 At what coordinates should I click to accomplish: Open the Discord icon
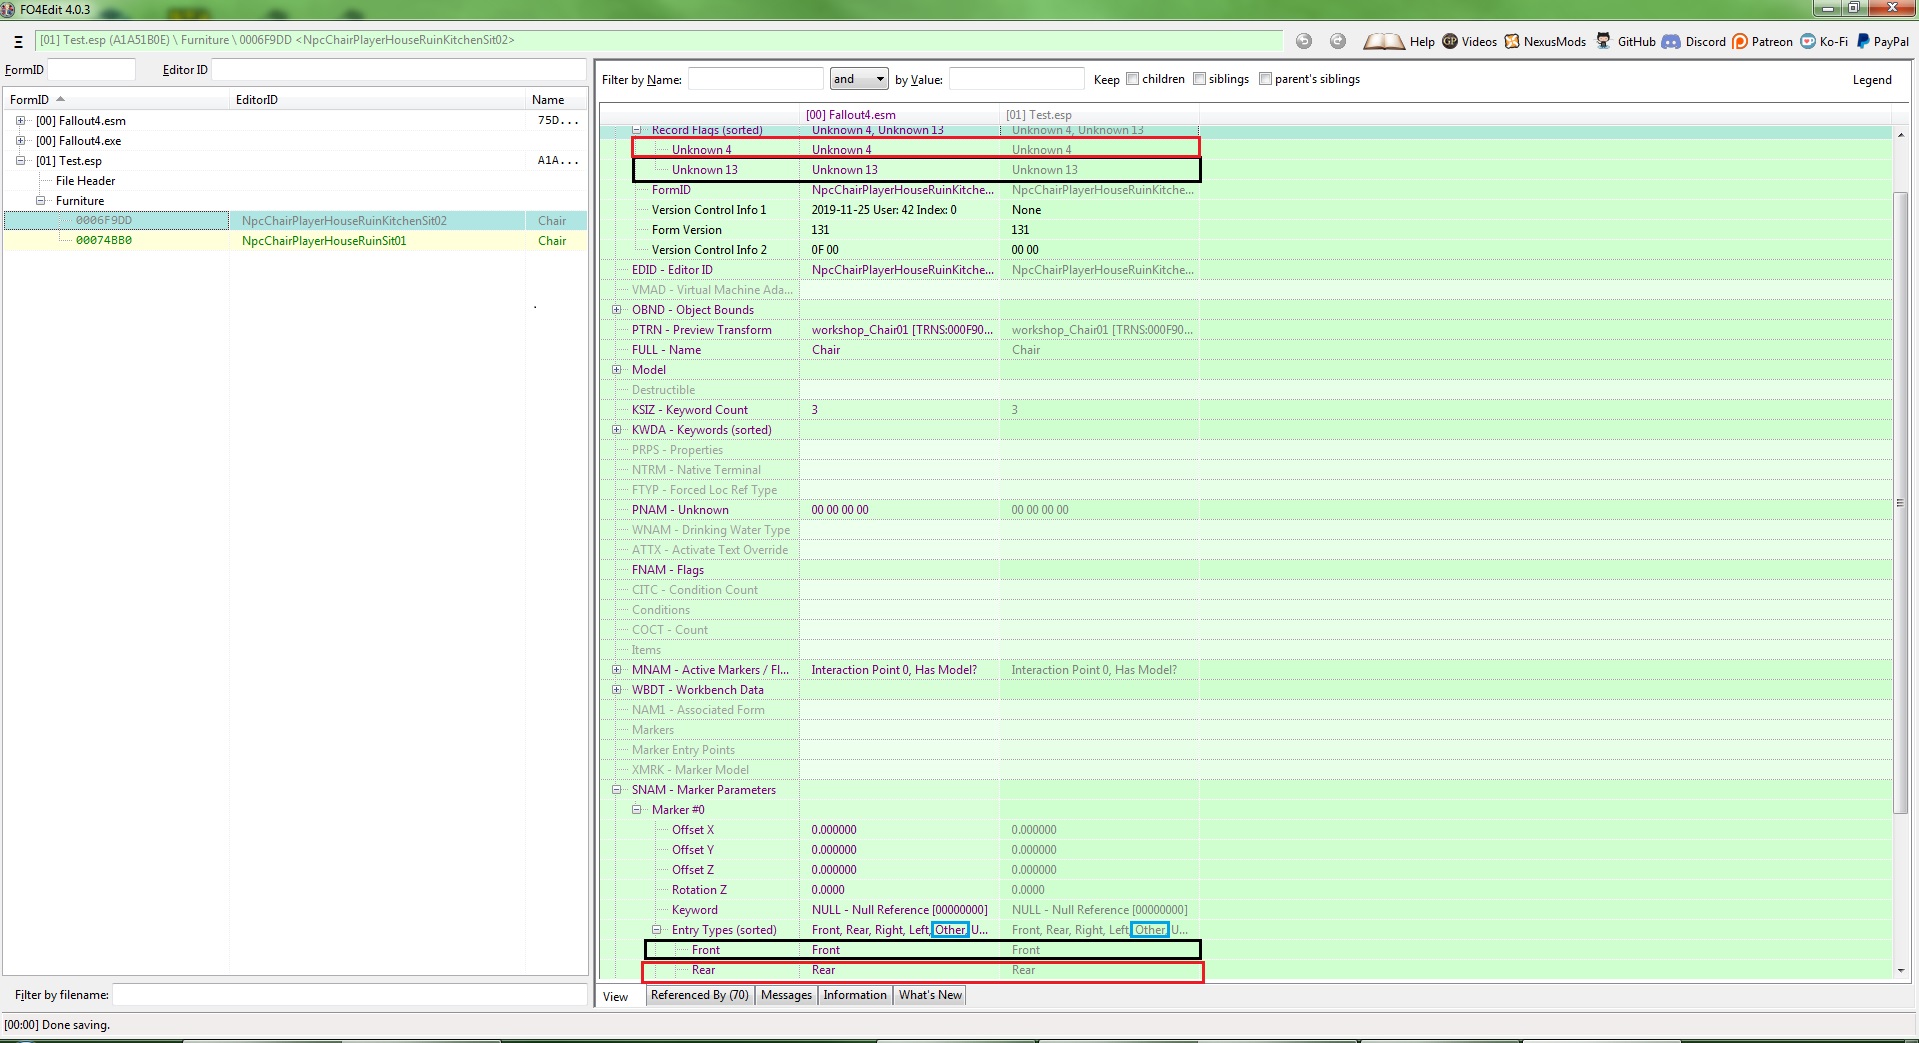[x=1671, y=41]
